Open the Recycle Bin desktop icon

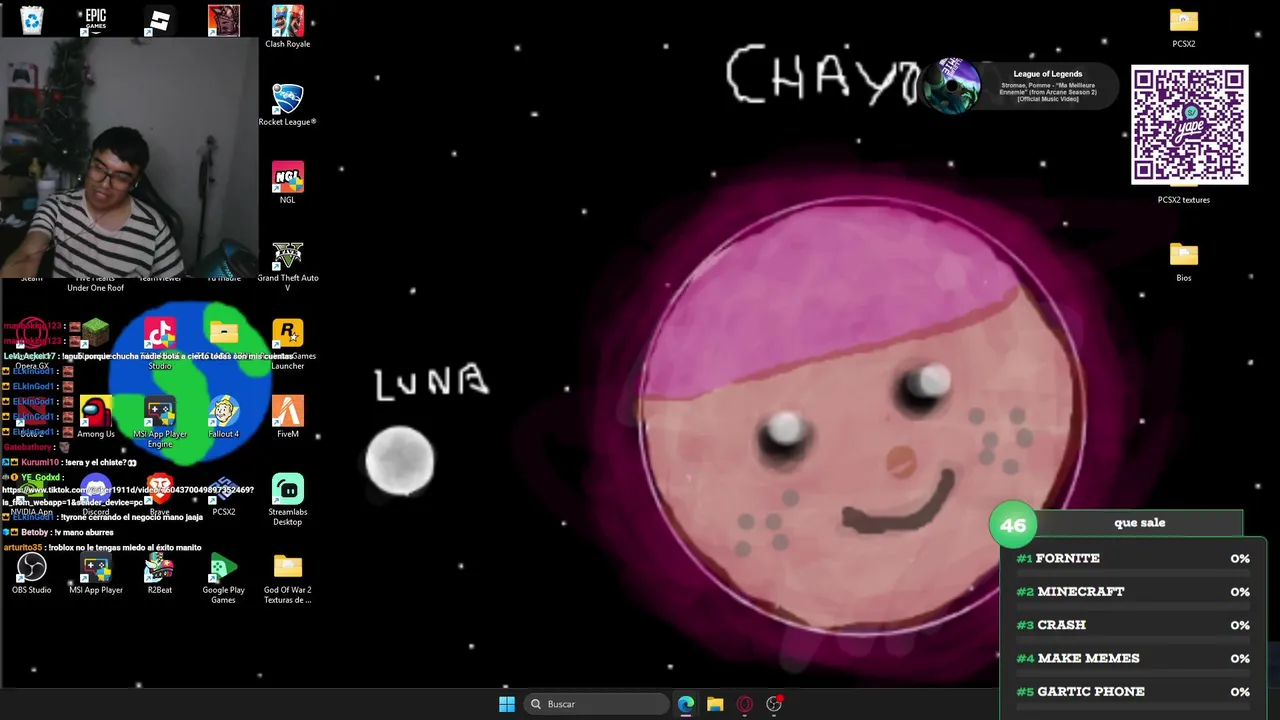(32, 20)
